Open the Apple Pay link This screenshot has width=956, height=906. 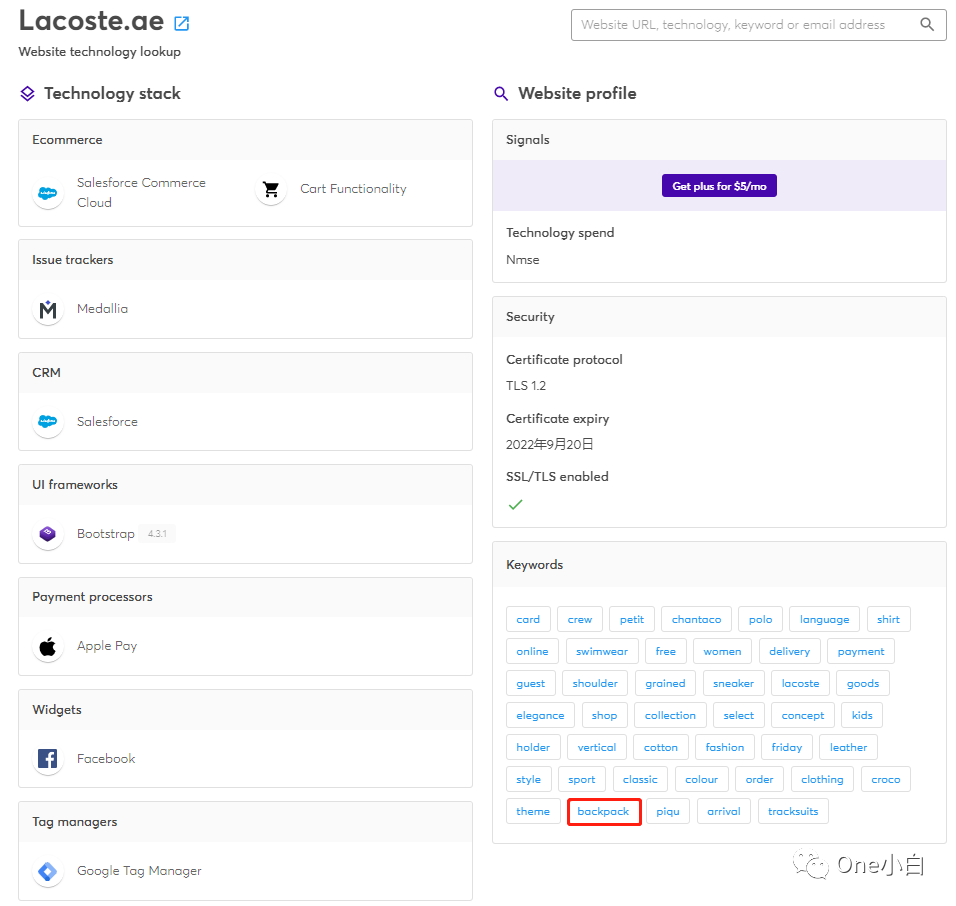[107, 646]
